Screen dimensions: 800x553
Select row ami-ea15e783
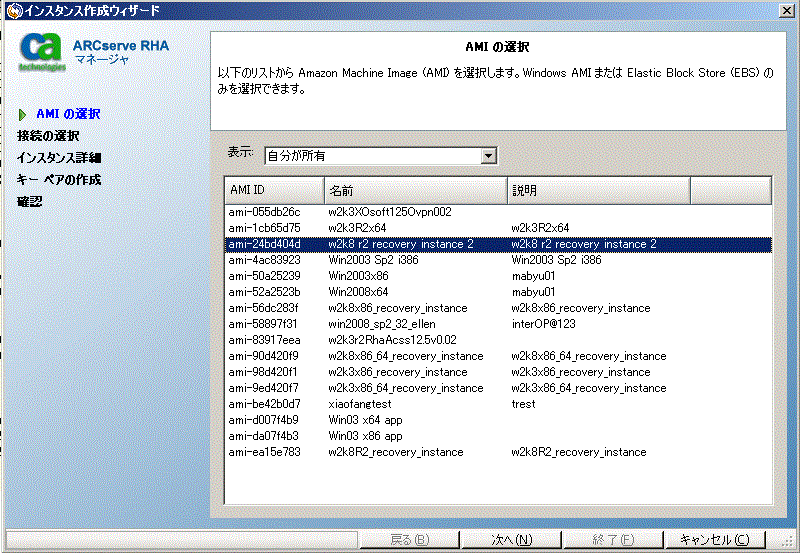[498, 452]
